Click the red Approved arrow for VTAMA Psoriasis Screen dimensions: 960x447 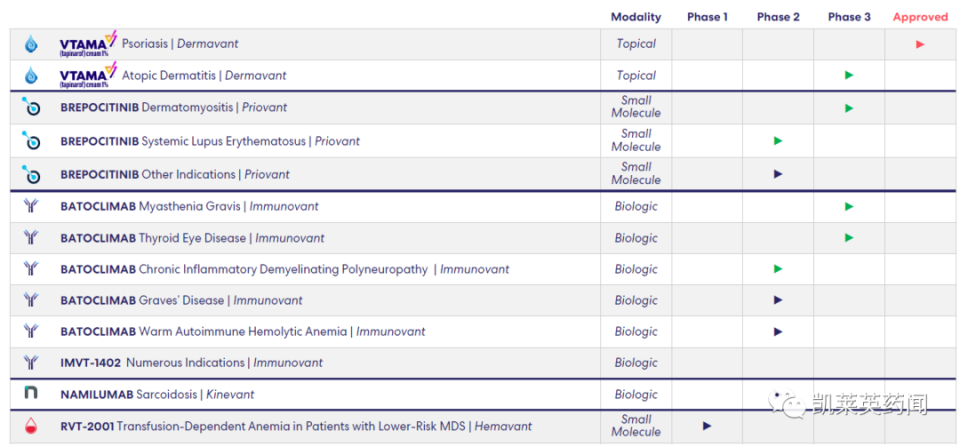(x=920, y=44)
